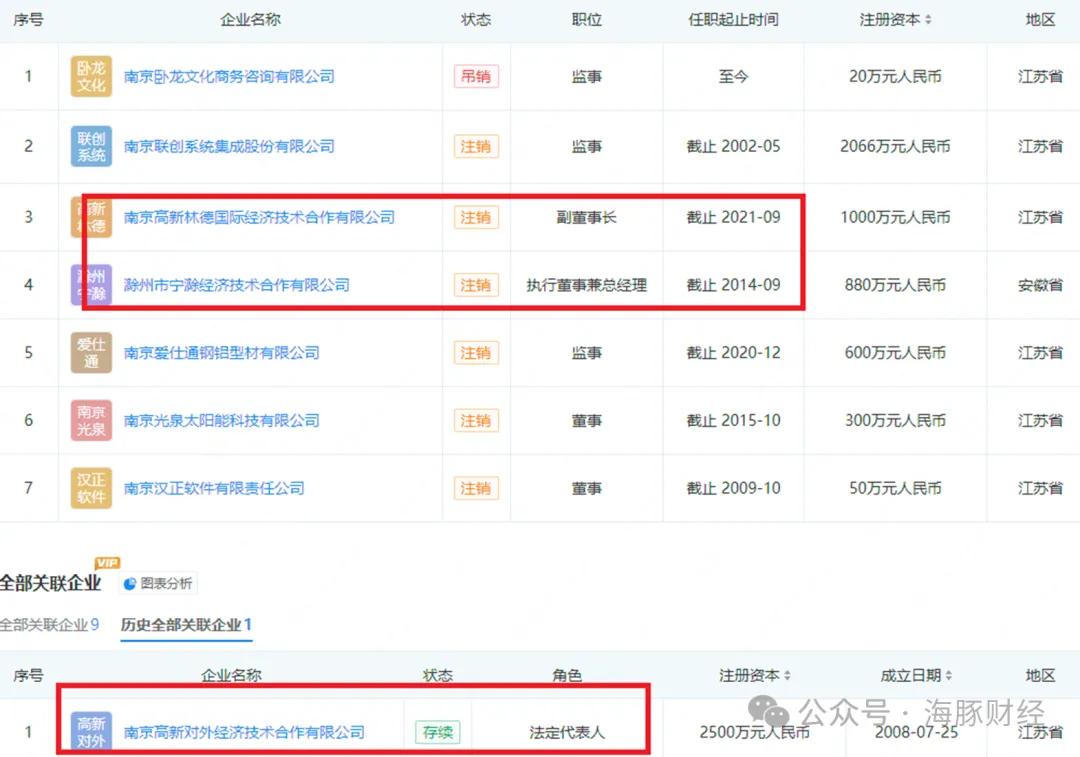Click the 滁州宁滁 company logo icon
The height and width of the screenshot is (757, 1080).
pos(91,284)
